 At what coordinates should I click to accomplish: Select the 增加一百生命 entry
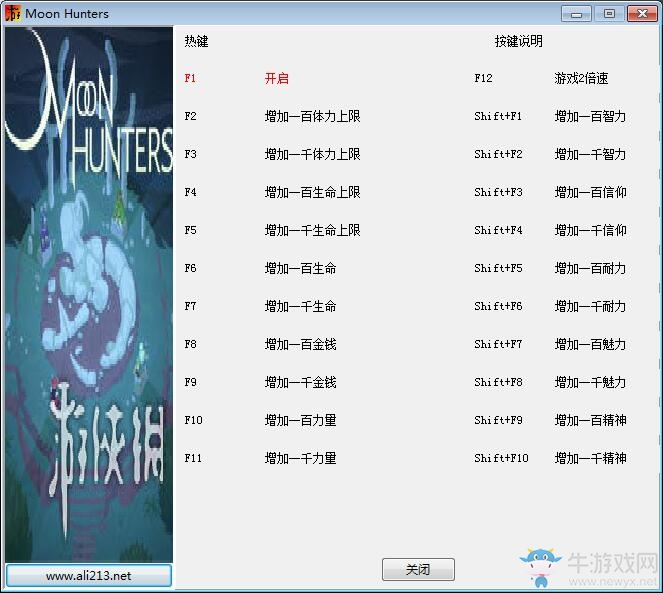(301, 268)
